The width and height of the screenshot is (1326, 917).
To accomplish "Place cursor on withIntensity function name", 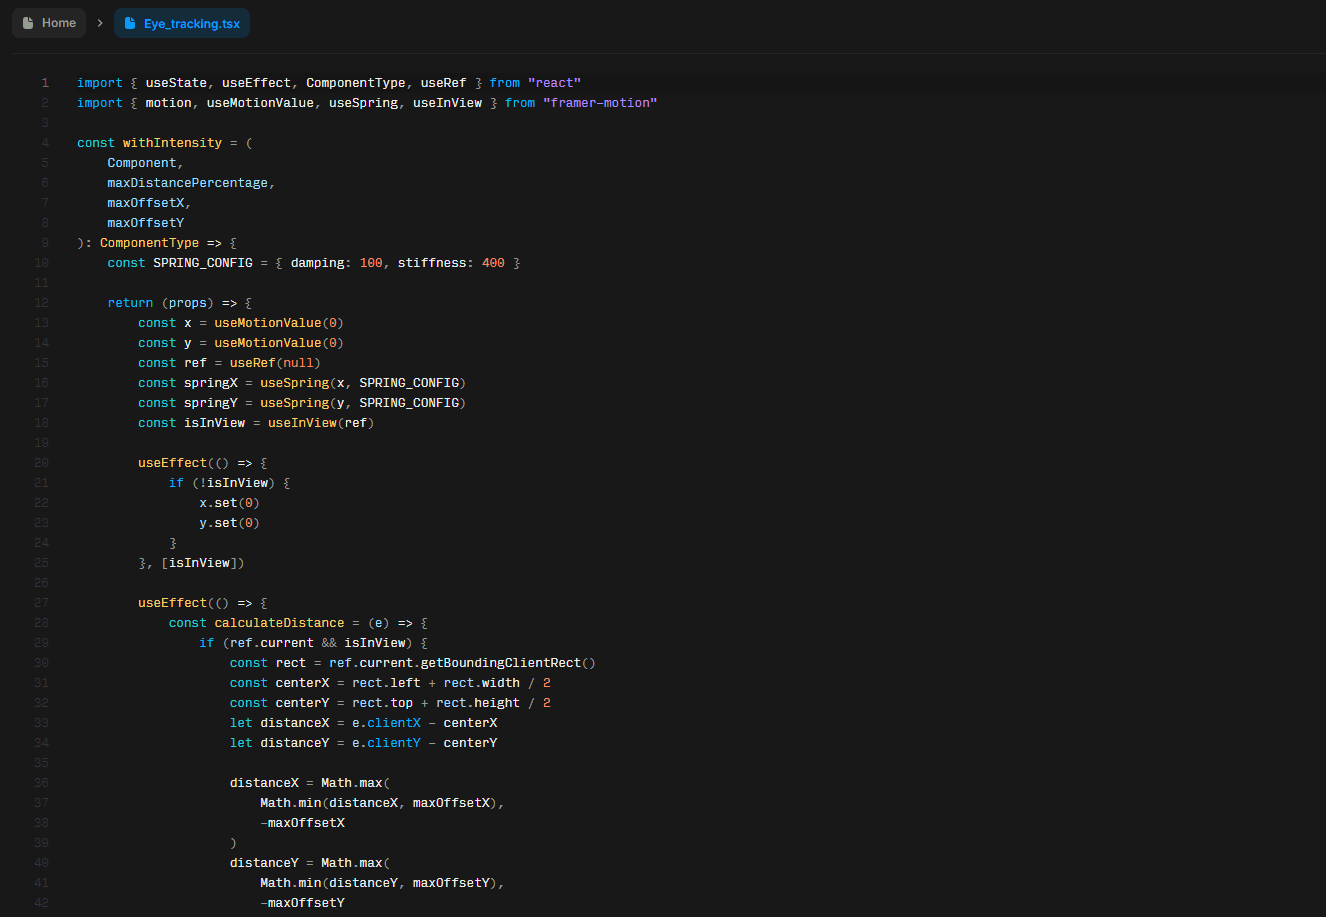I will point(172,143).
